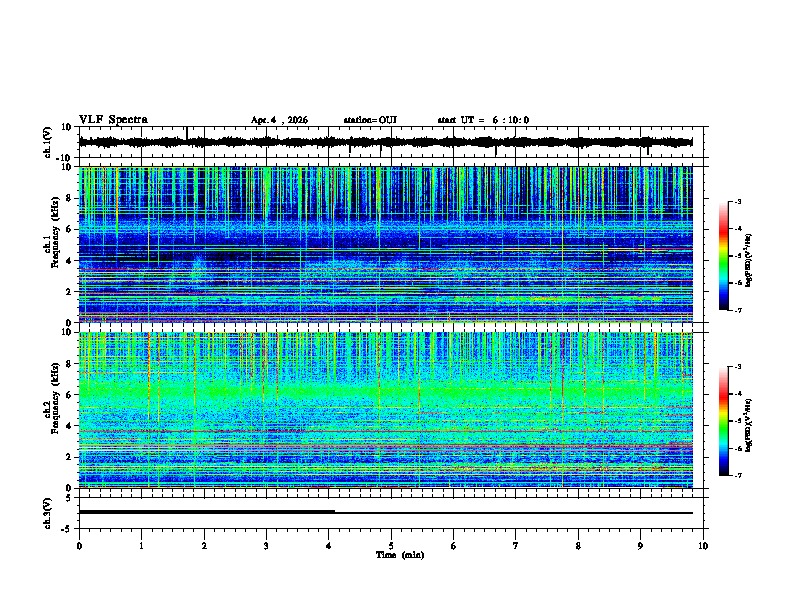This screenshot has width=792, height=612.
Task: Click time axis tick label "10" at right end
Action: (x=703, y=546)
